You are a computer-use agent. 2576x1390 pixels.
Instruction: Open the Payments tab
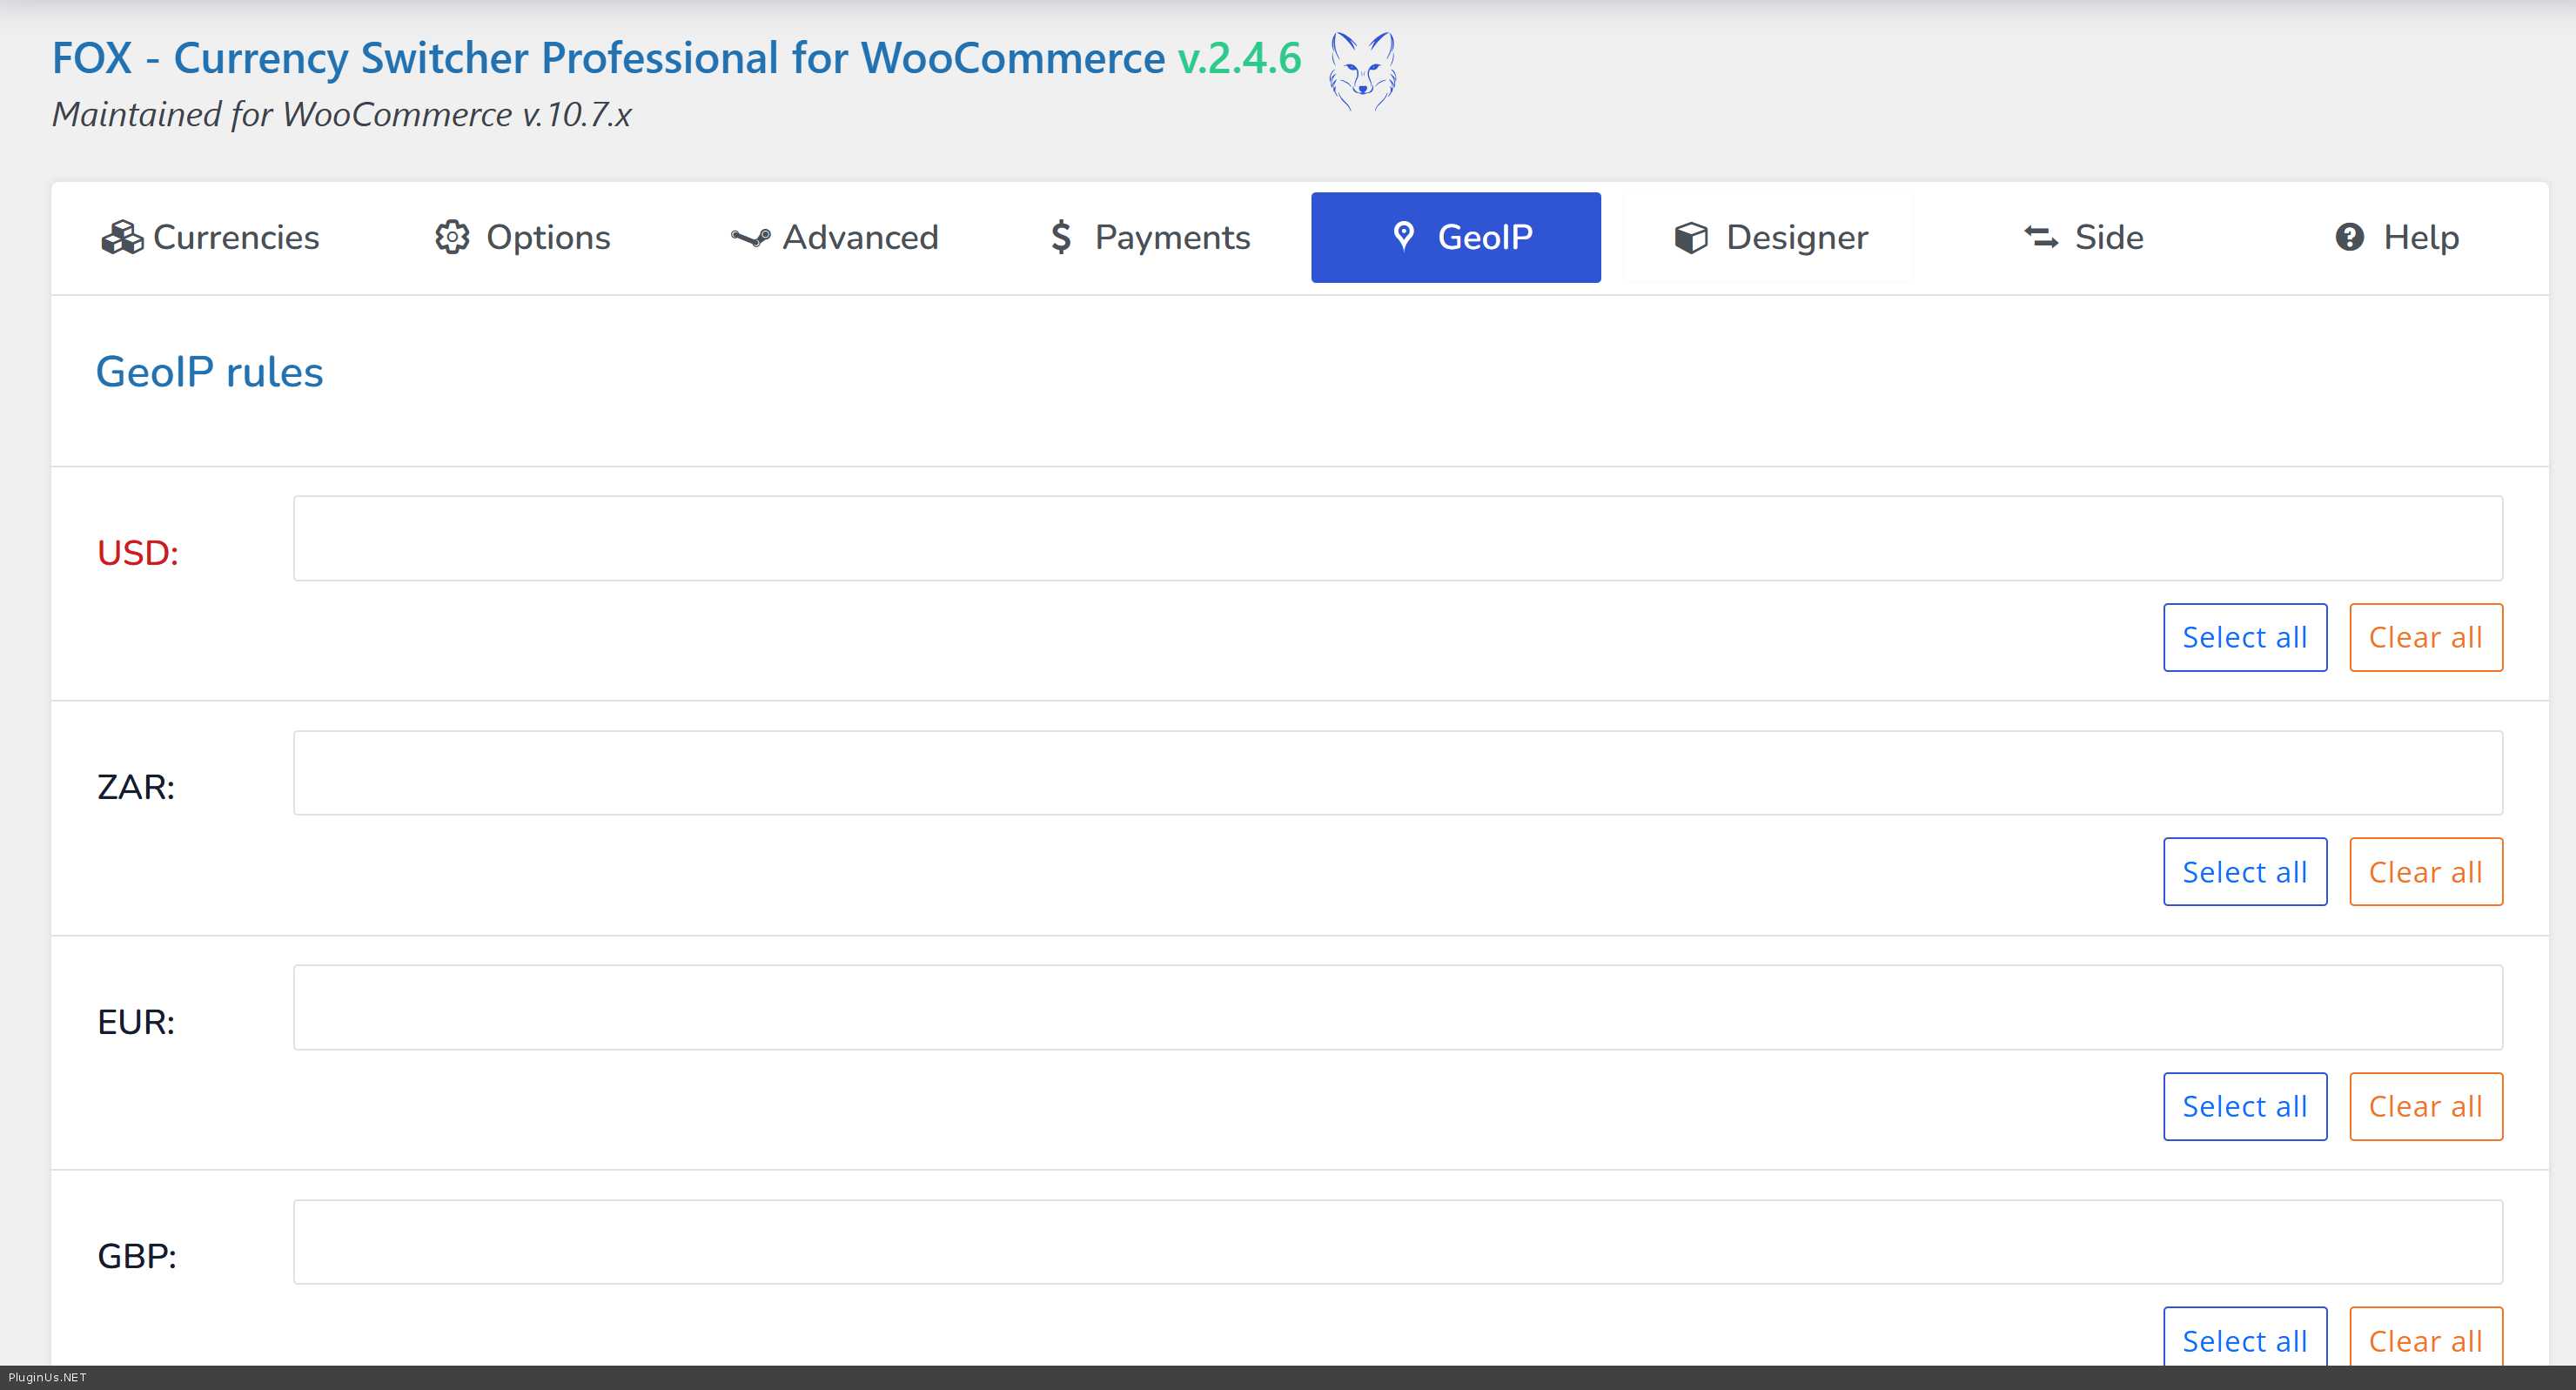click(1150, 238)
